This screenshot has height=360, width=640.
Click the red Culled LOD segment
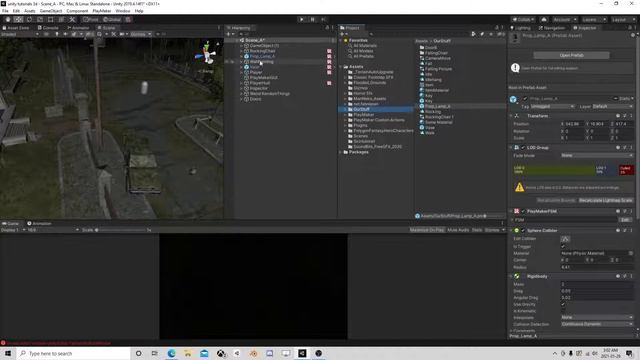pyautogui.click(x=626, y=170)
